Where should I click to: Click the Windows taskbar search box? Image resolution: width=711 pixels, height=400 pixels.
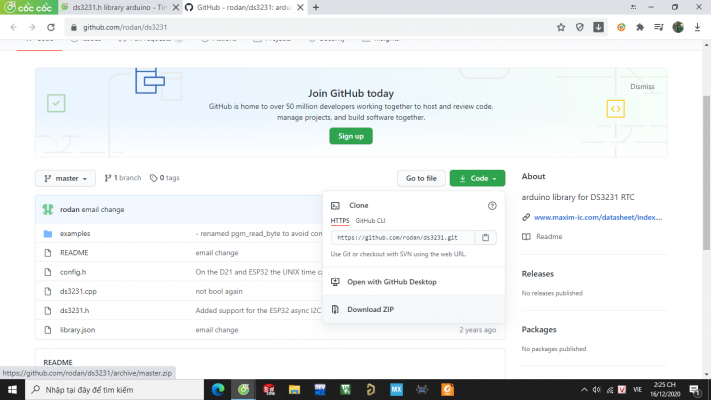[114, 390]
